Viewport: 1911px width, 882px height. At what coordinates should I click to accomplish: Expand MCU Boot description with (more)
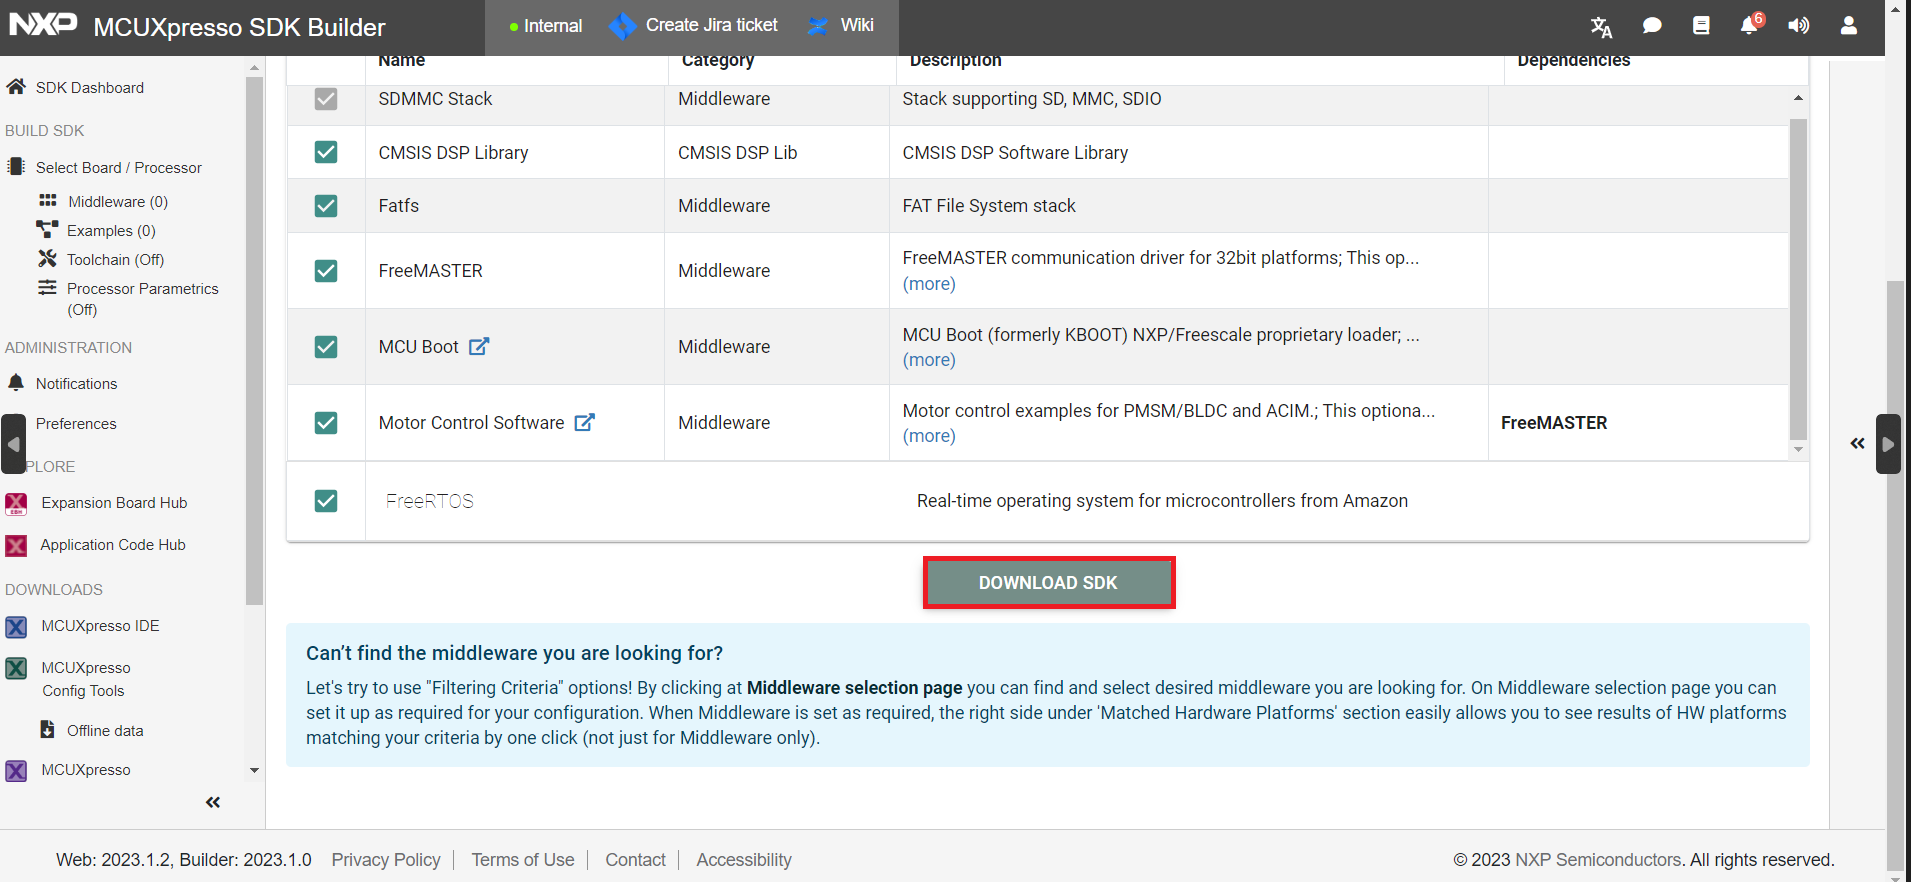click(x=929, y=360)
